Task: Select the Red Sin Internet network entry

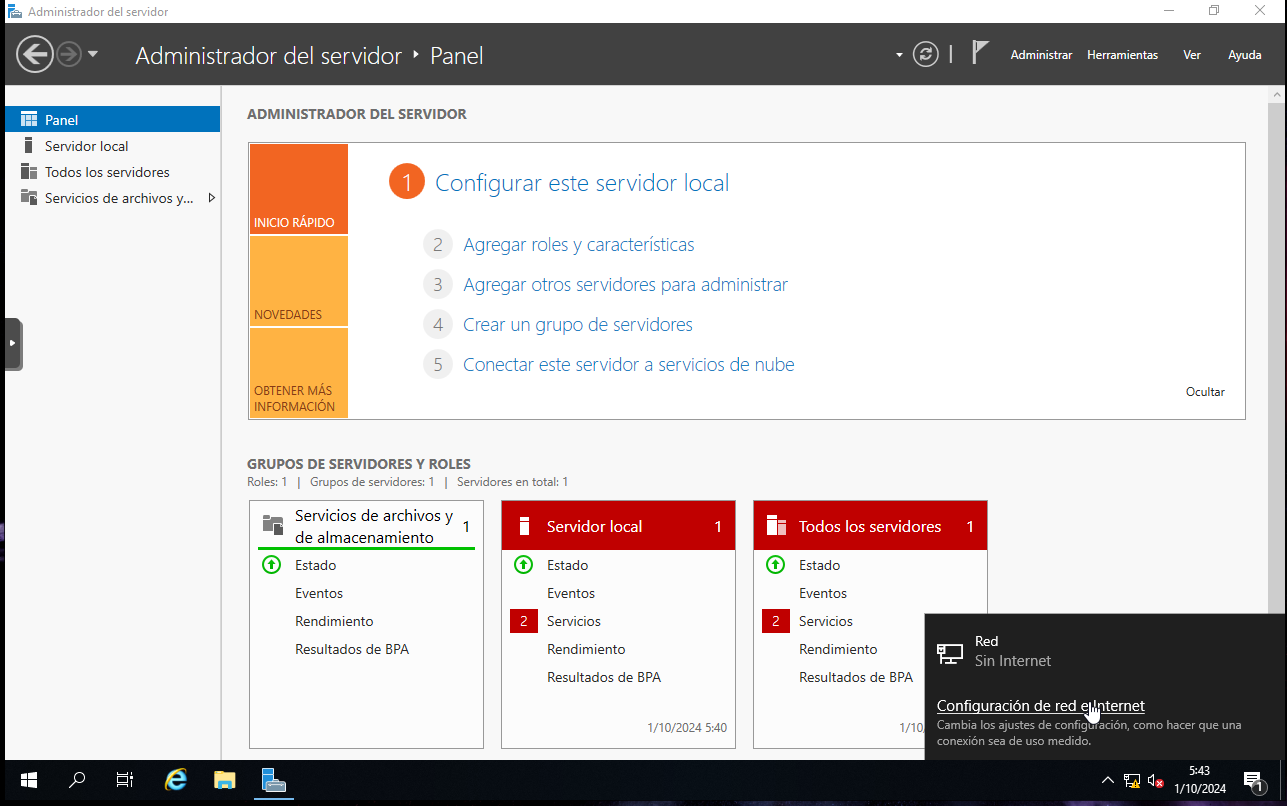Action: (x=1105, y=651)
